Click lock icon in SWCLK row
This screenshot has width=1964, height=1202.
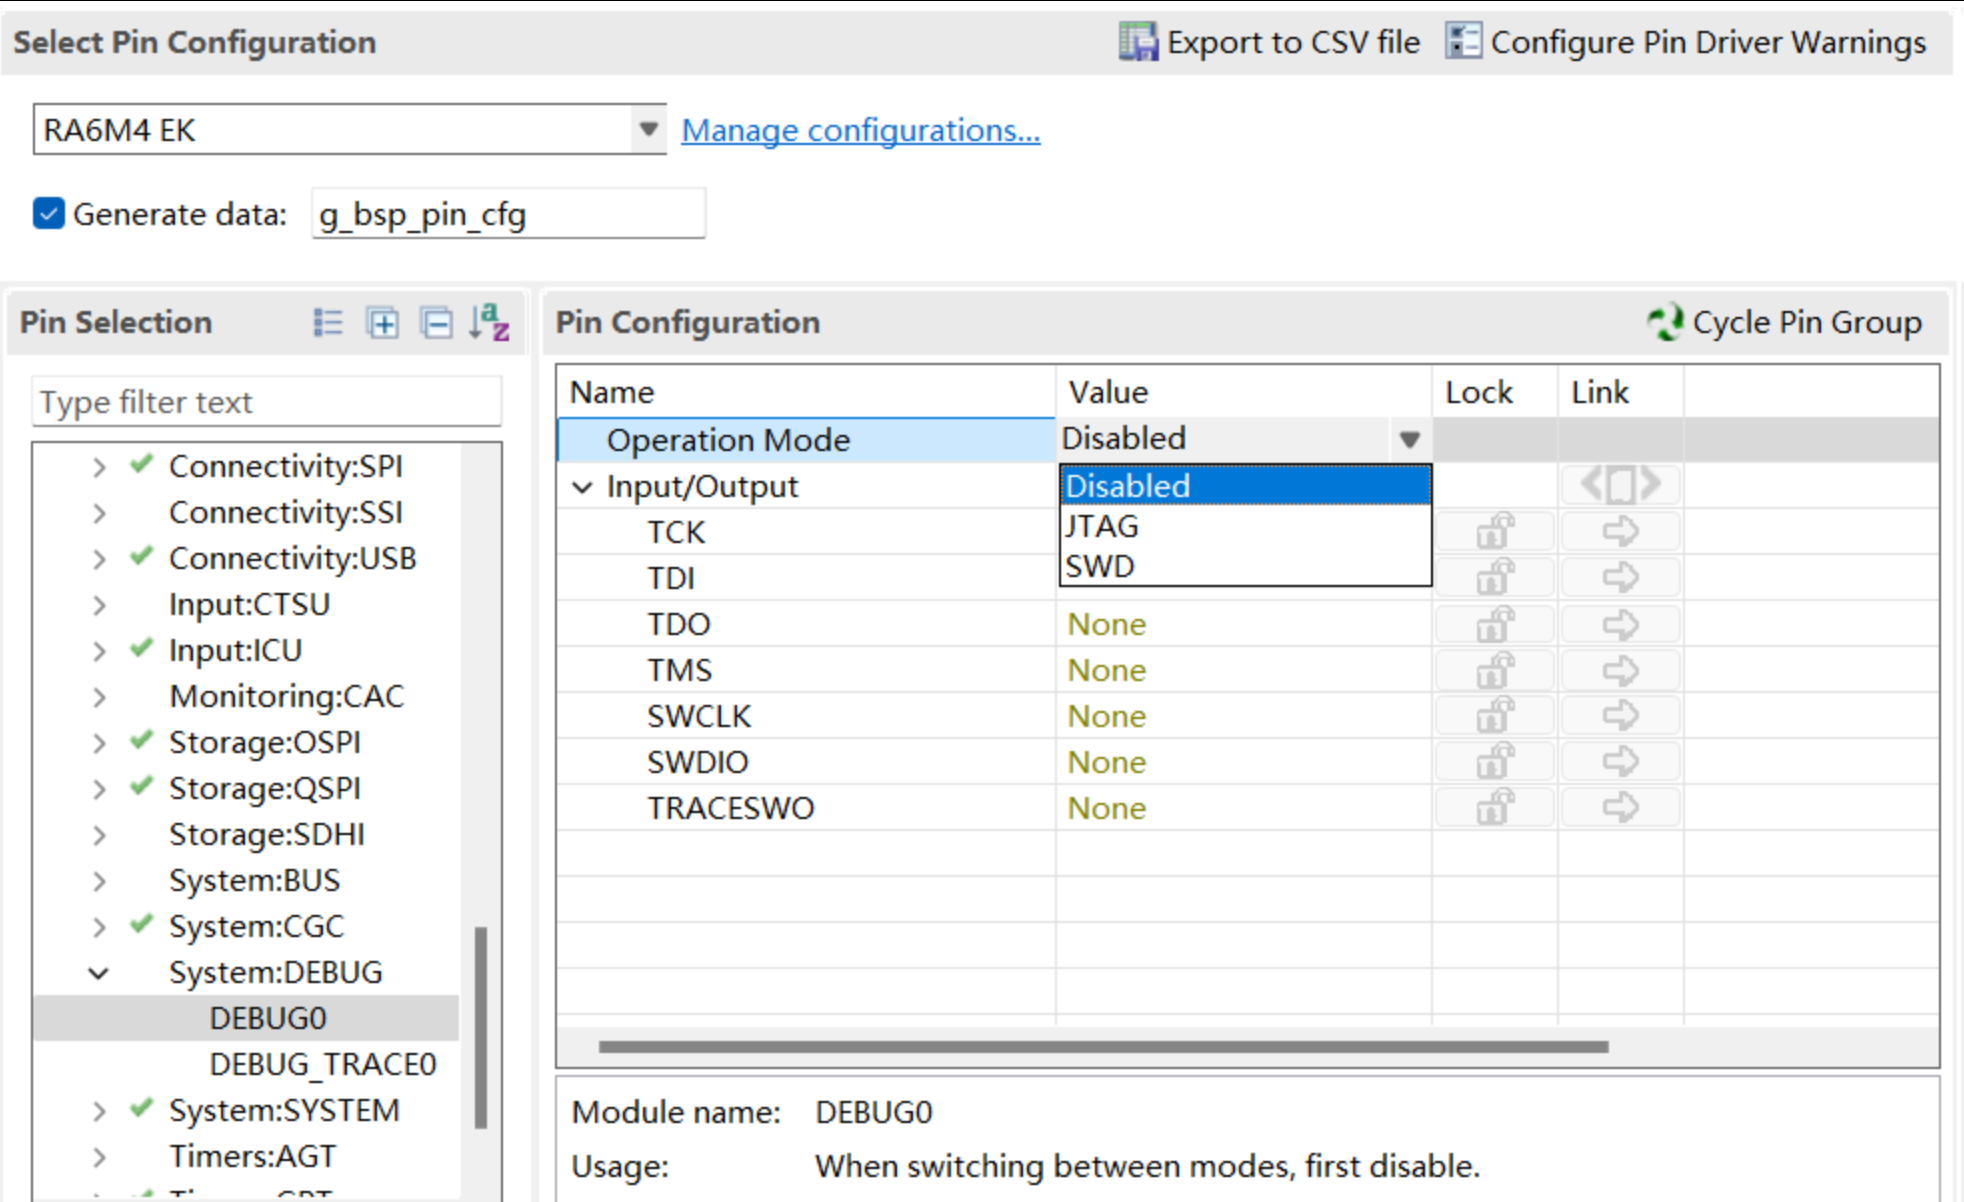click(x=1495, y=716)
